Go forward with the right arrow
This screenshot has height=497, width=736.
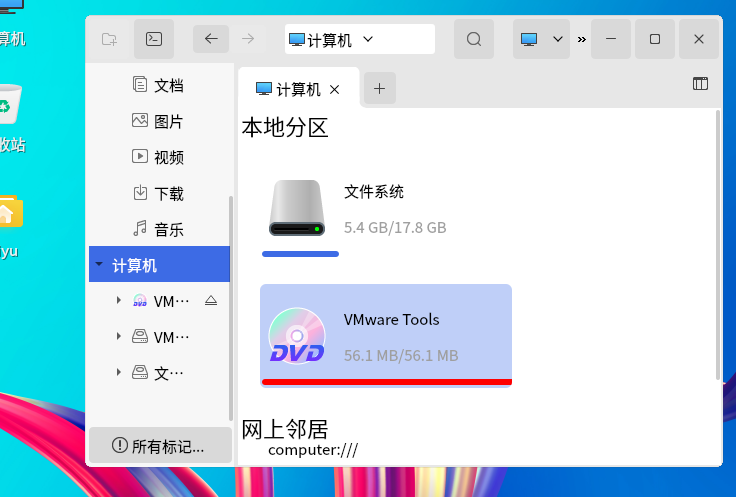coord(248,39)
